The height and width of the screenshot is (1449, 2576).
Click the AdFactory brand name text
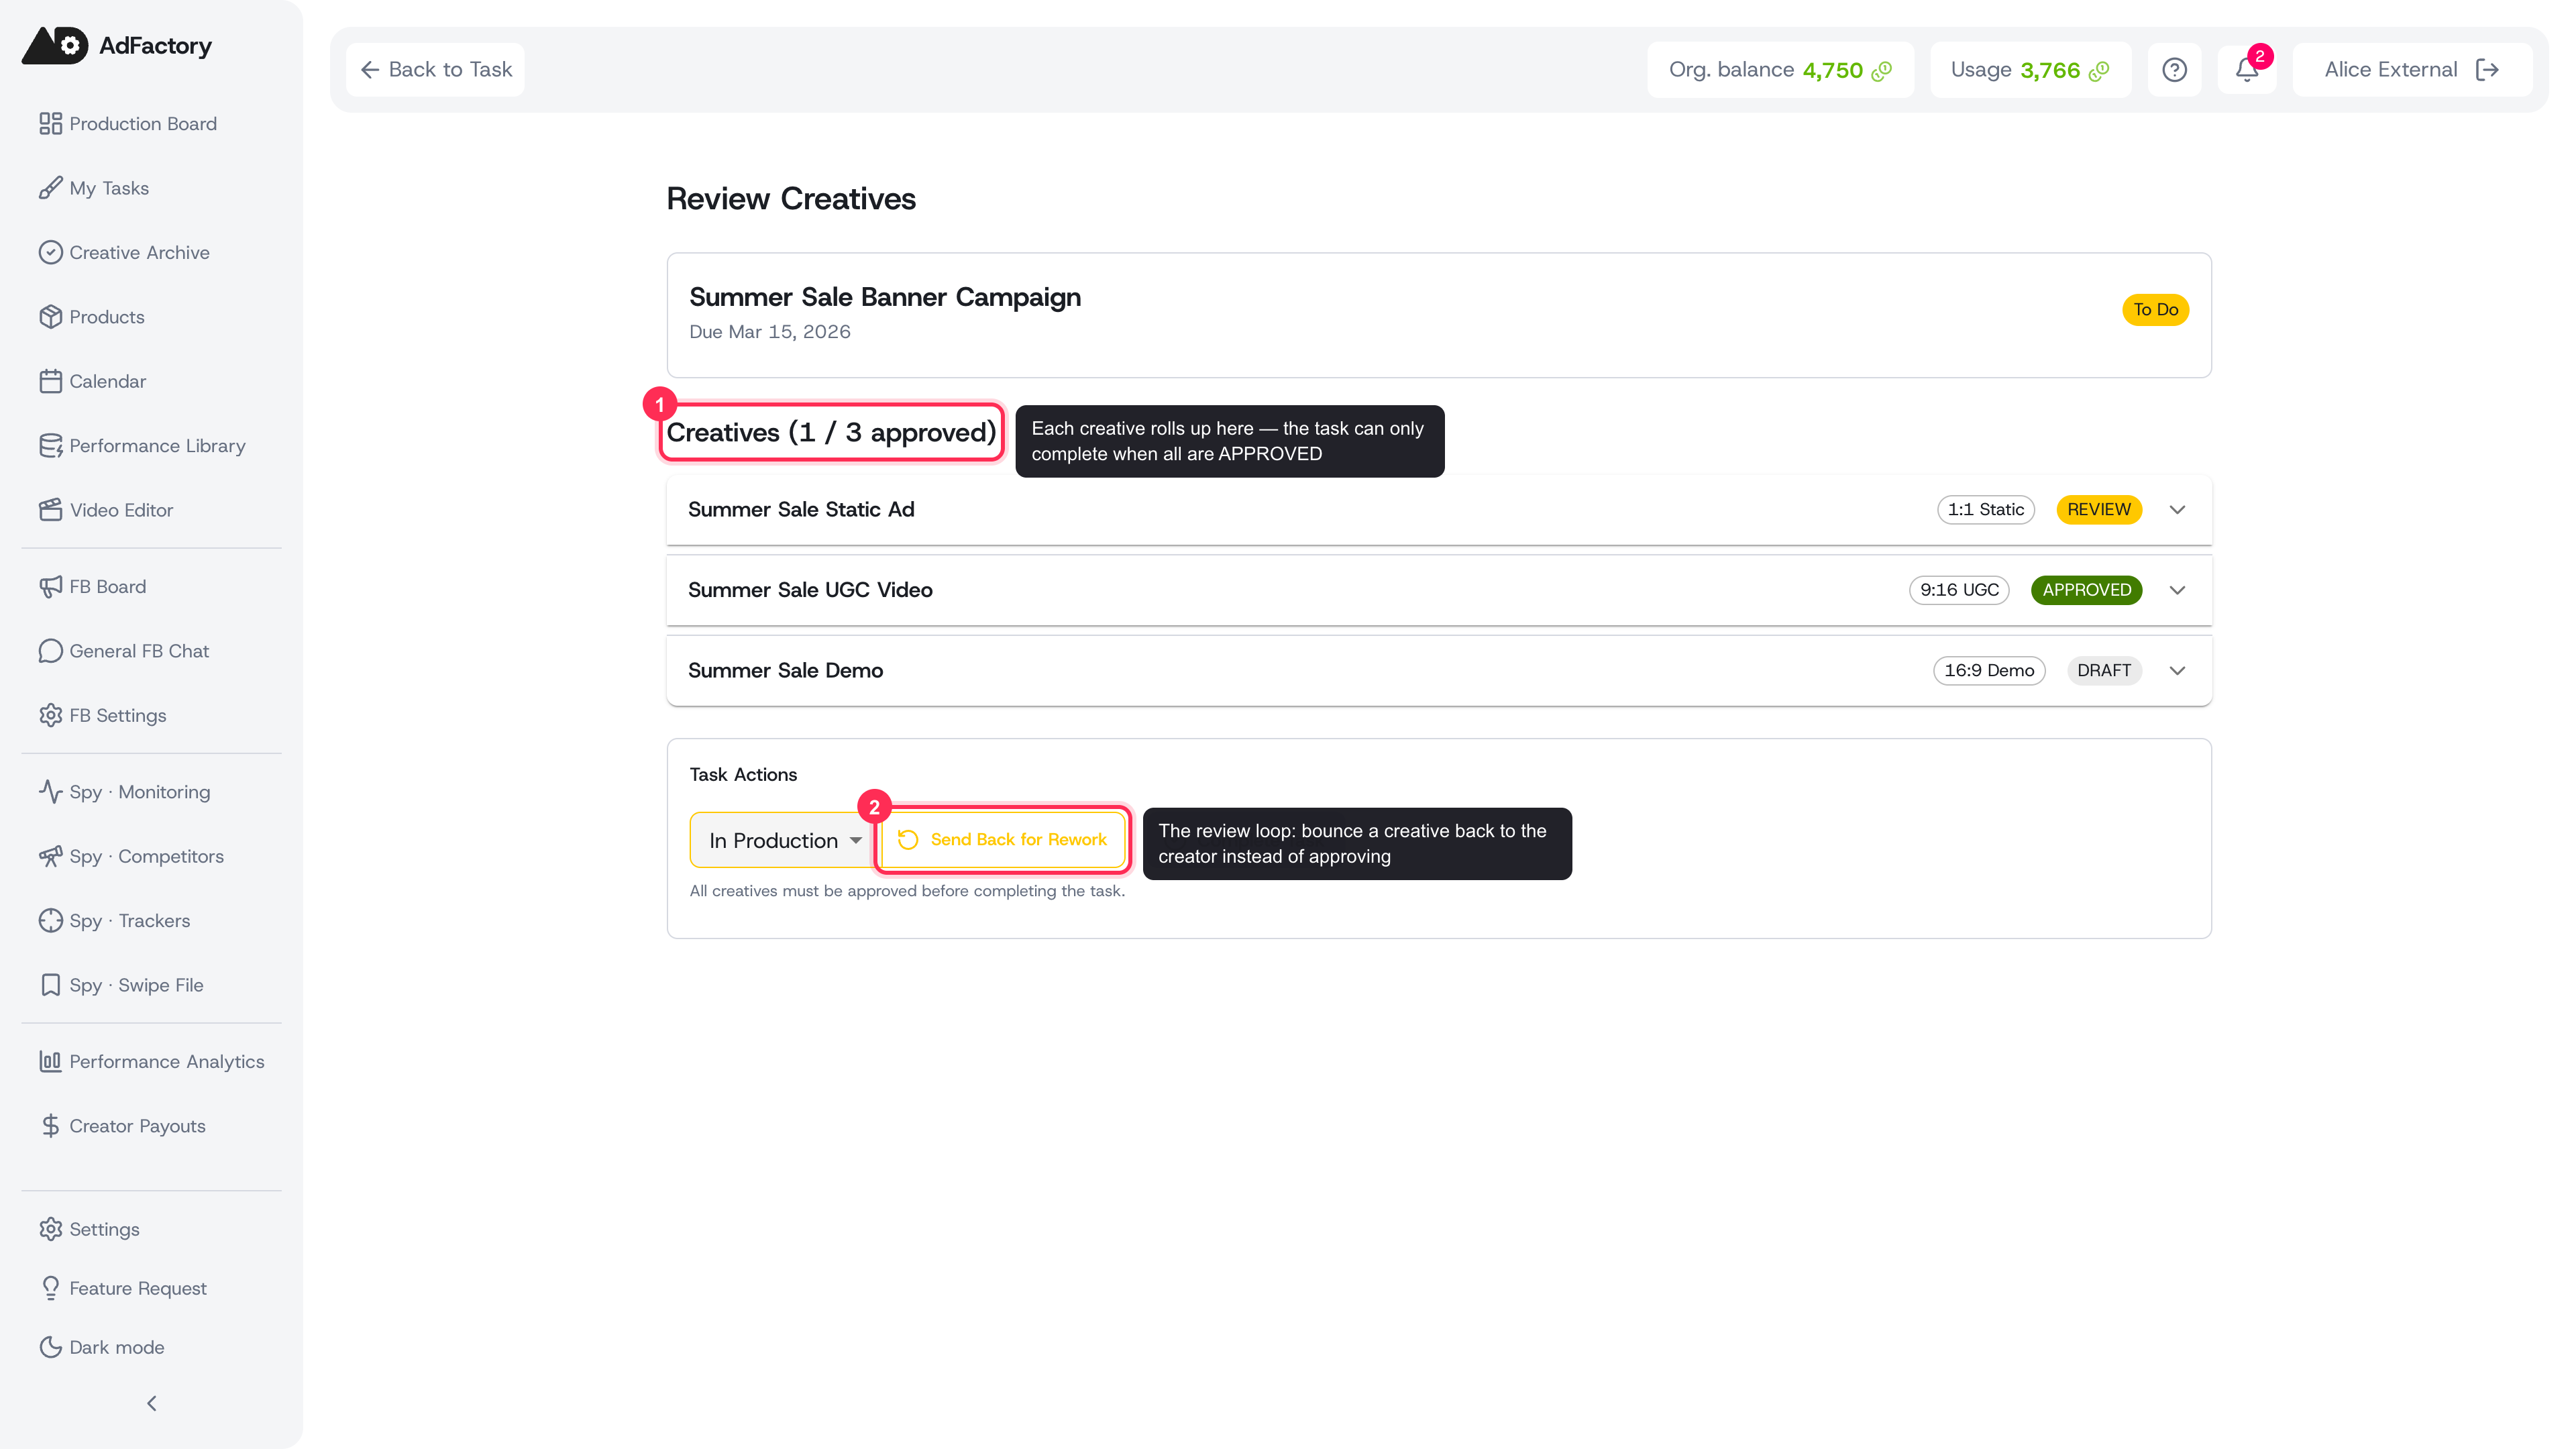point(155,46)
